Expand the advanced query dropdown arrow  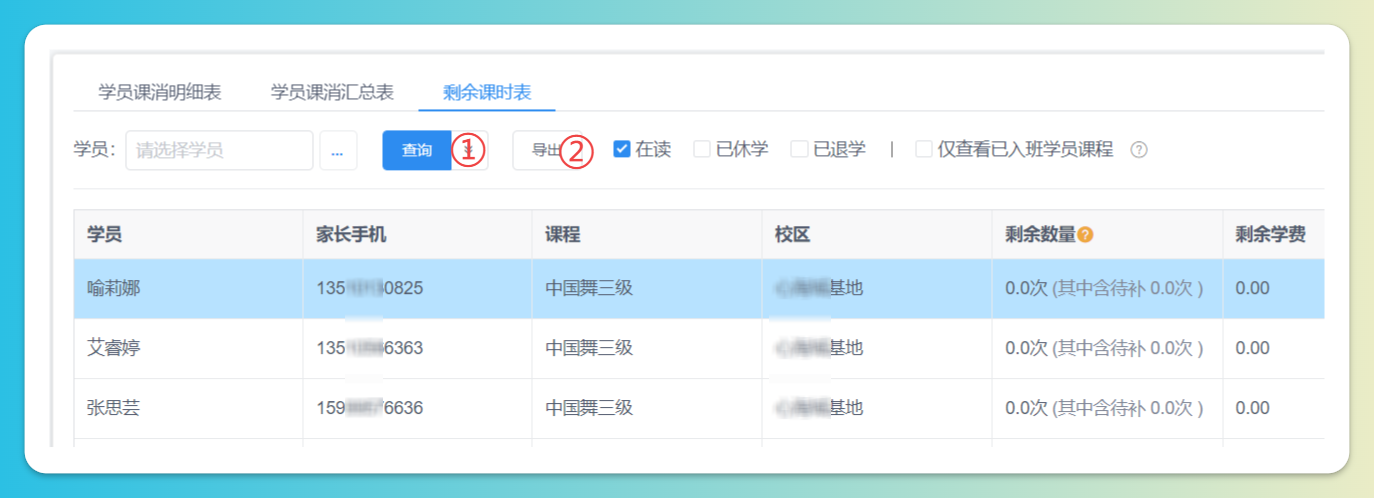470,150
